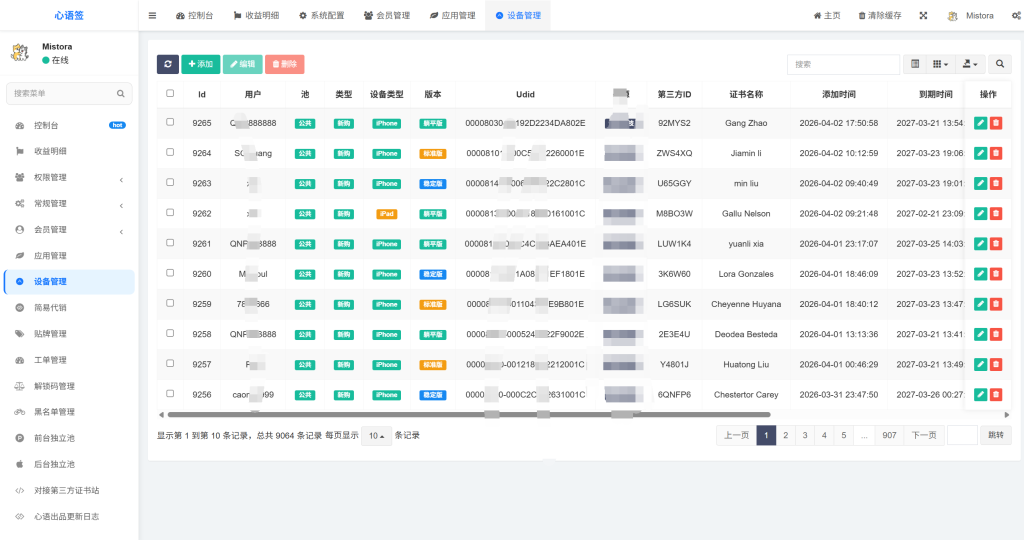Expand 会员管理 submenu in sidebar
The width and height of the screenshot is (1024, 540).
[x=69, y=230]
